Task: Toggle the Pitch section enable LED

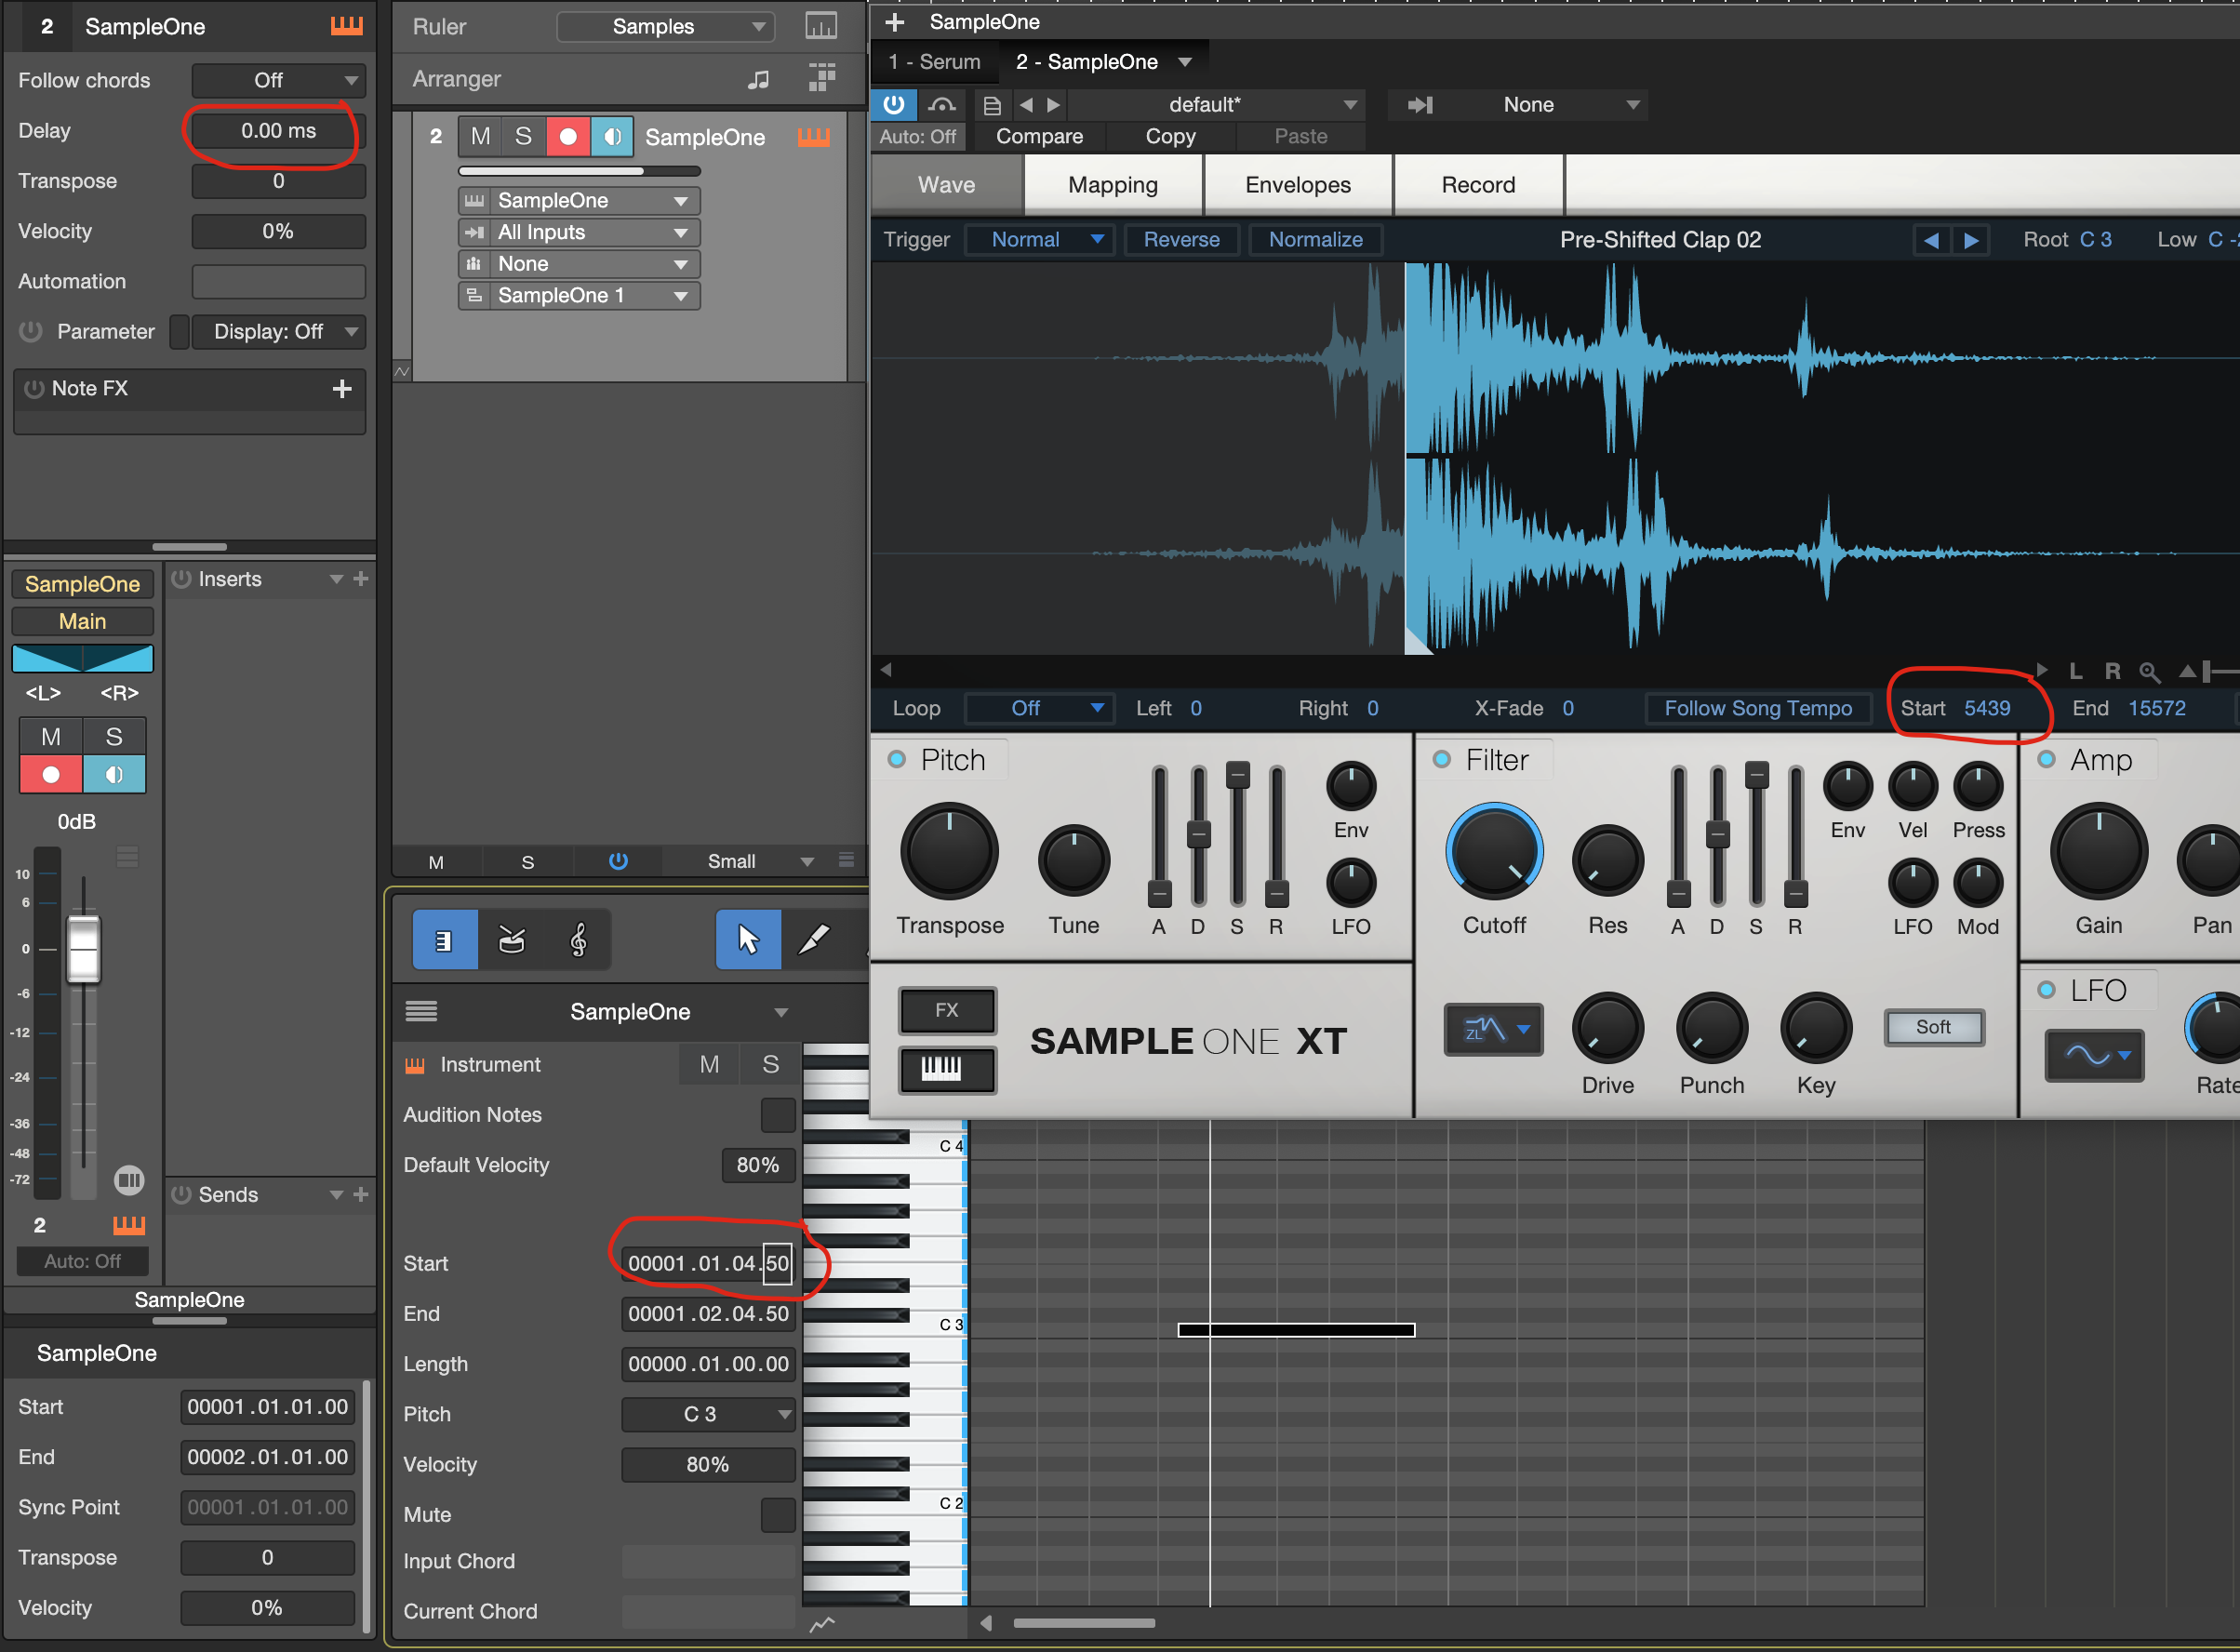Action: 897,760
